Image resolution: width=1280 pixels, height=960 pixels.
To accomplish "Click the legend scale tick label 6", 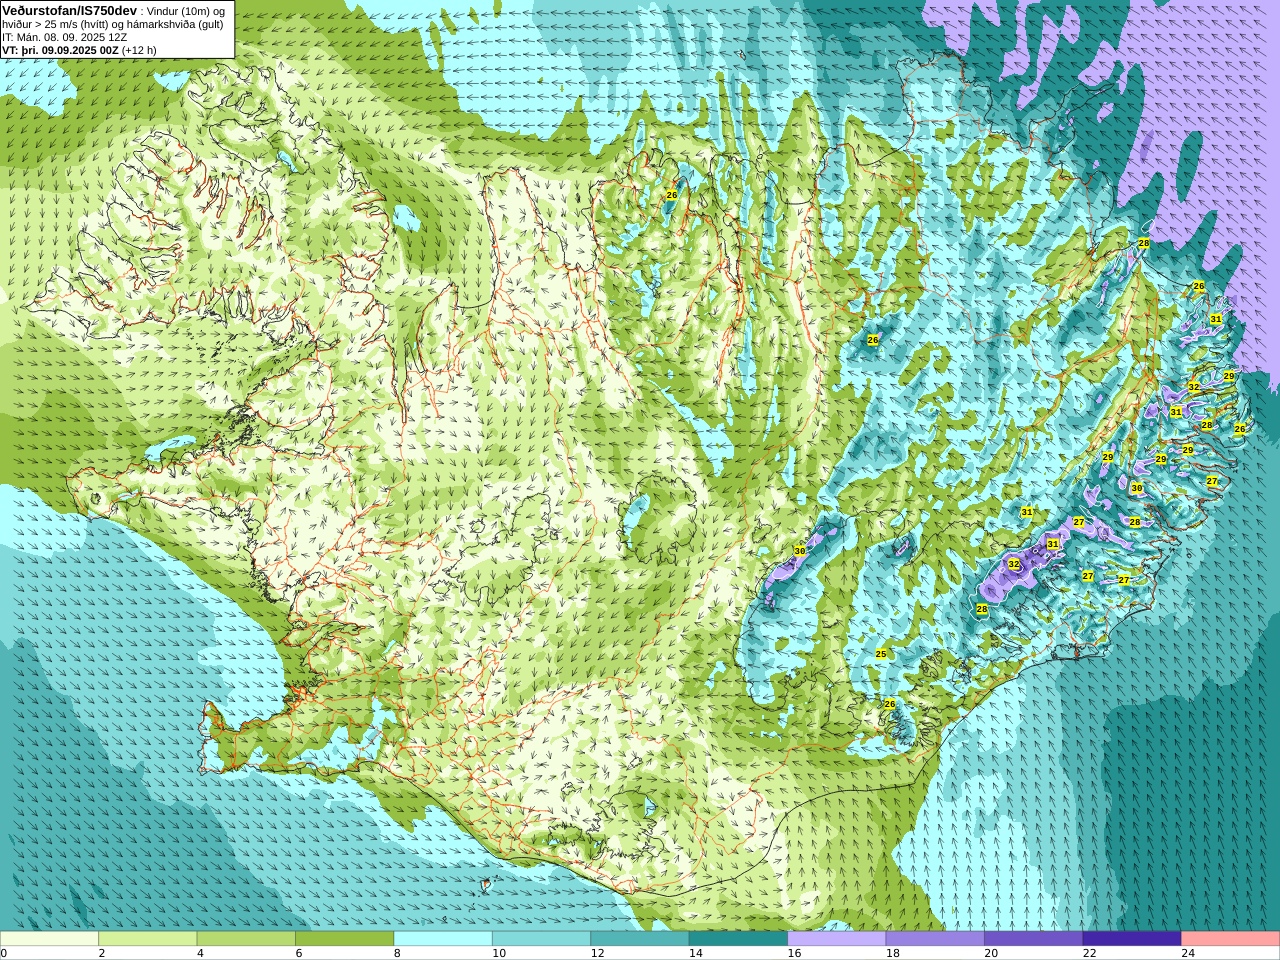I will coord(298,953).
